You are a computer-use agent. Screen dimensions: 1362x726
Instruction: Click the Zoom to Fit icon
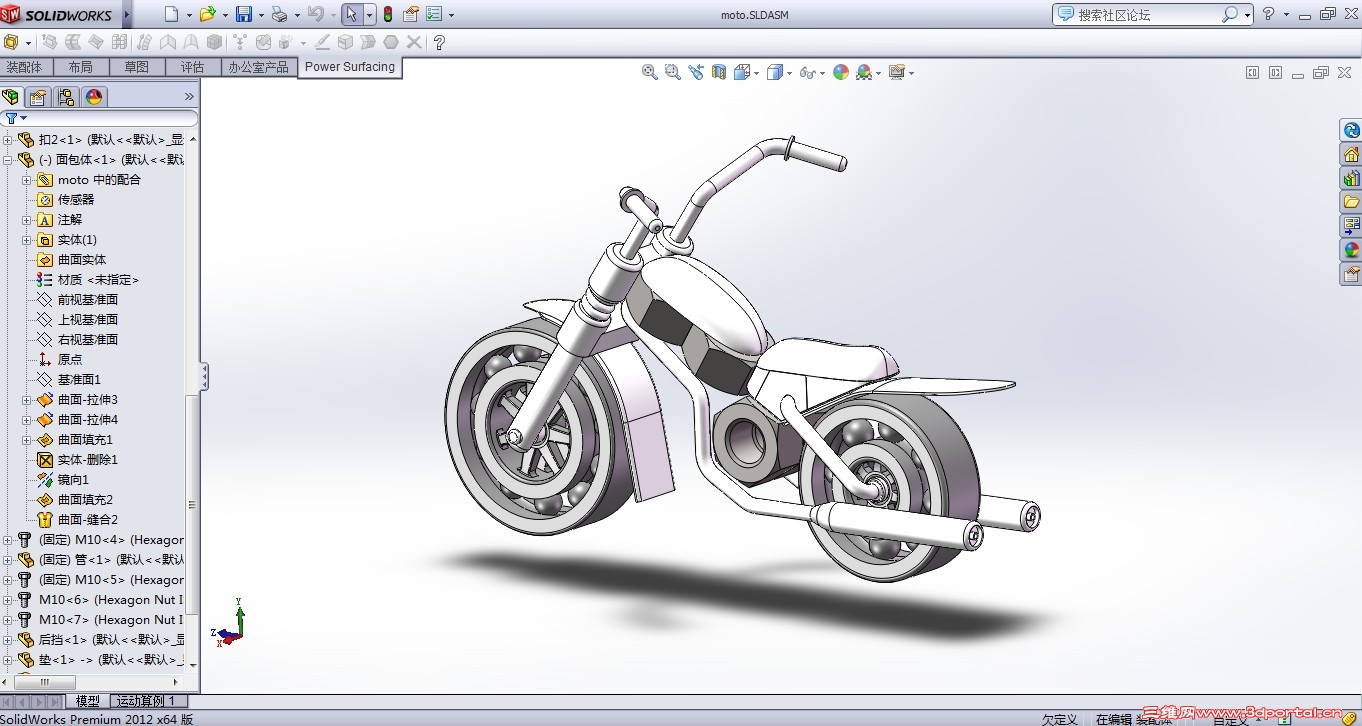coord(650,72)
